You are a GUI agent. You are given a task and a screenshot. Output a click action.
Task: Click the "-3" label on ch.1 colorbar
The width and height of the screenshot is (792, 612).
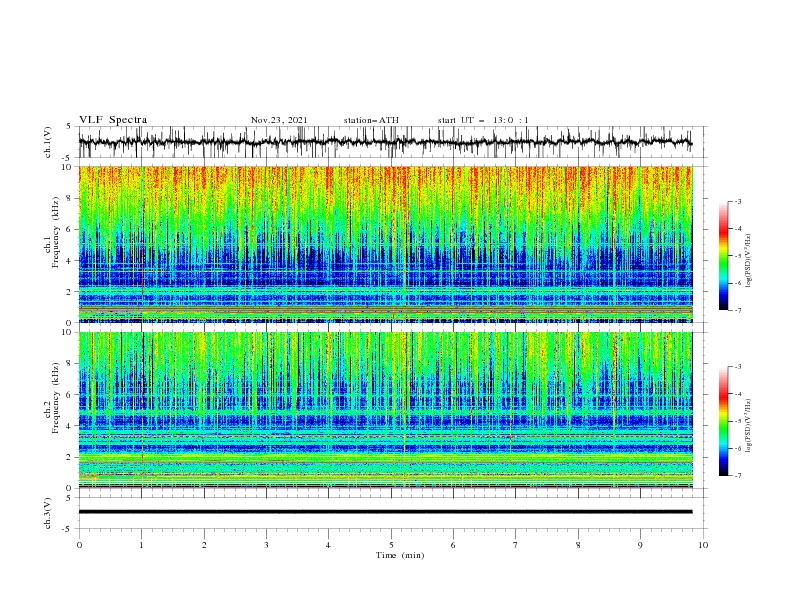pyautogui.click(x=738, y=201)
